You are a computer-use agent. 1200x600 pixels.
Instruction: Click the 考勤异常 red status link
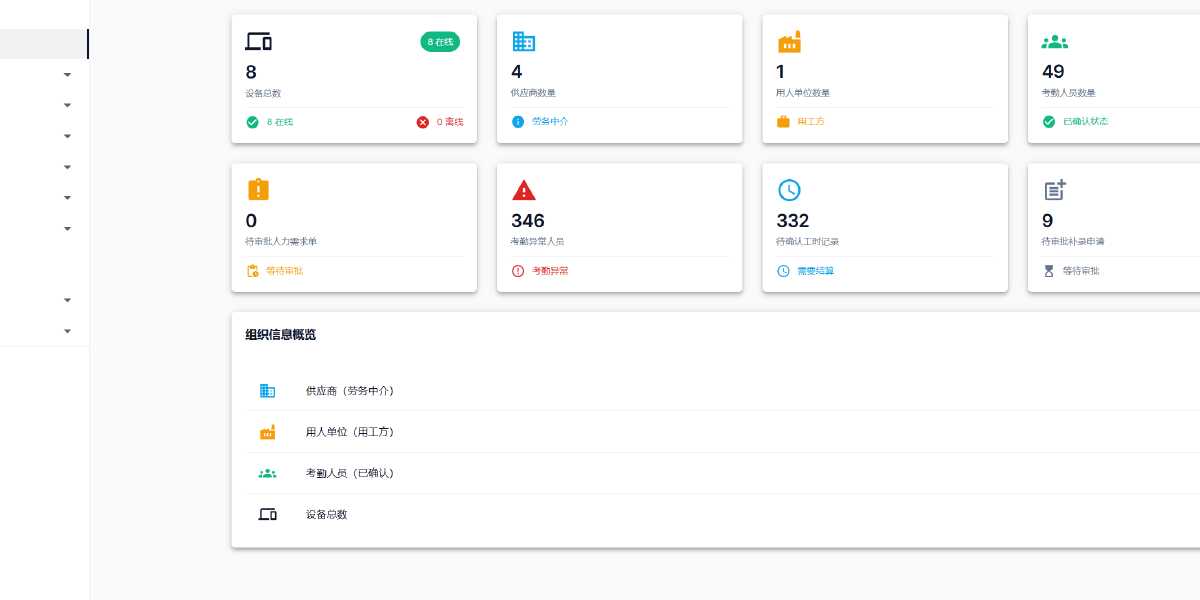[x=550, y=271]
